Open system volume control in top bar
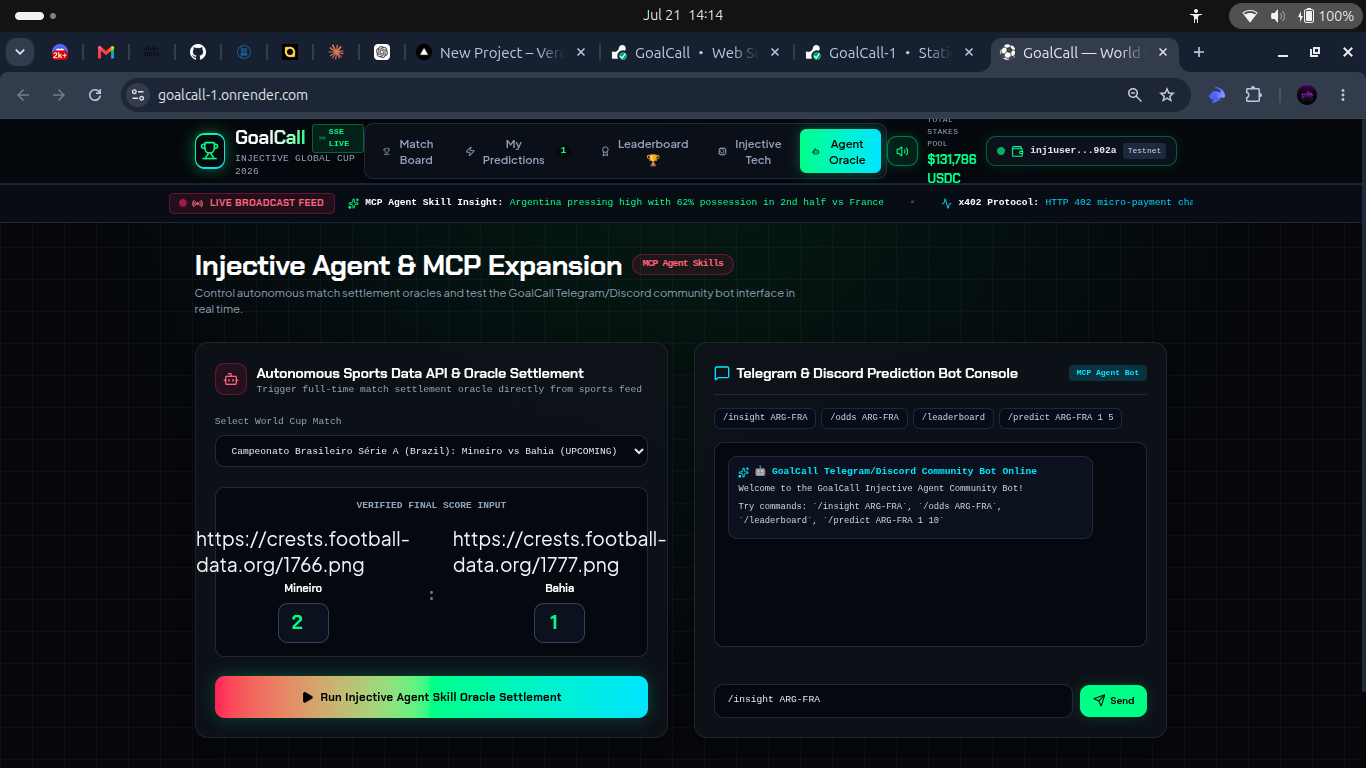Viewport: 1366px width, 768px height. click(1278, 16)
